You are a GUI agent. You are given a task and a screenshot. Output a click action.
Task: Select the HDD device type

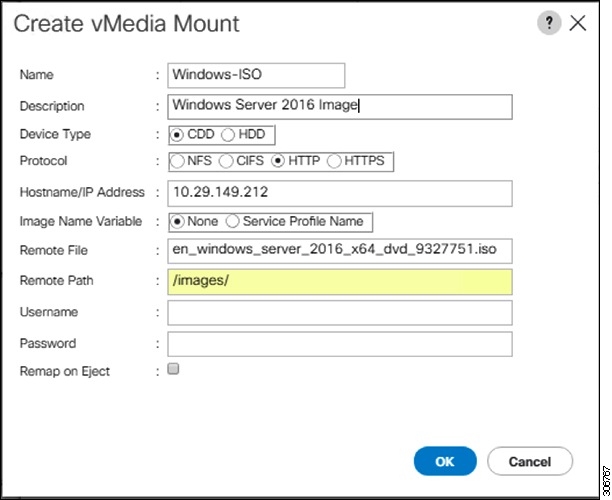coord(228,134)
